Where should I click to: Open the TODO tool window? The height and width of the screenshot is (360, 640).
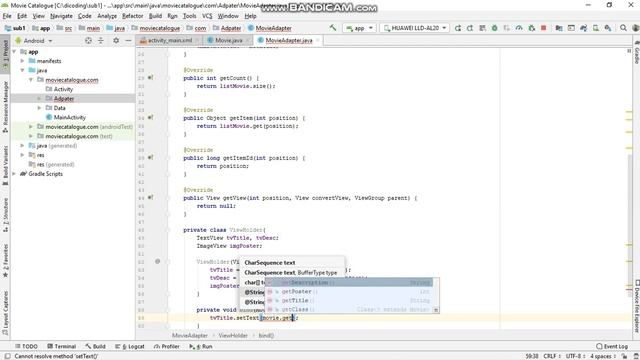(26, 346)
